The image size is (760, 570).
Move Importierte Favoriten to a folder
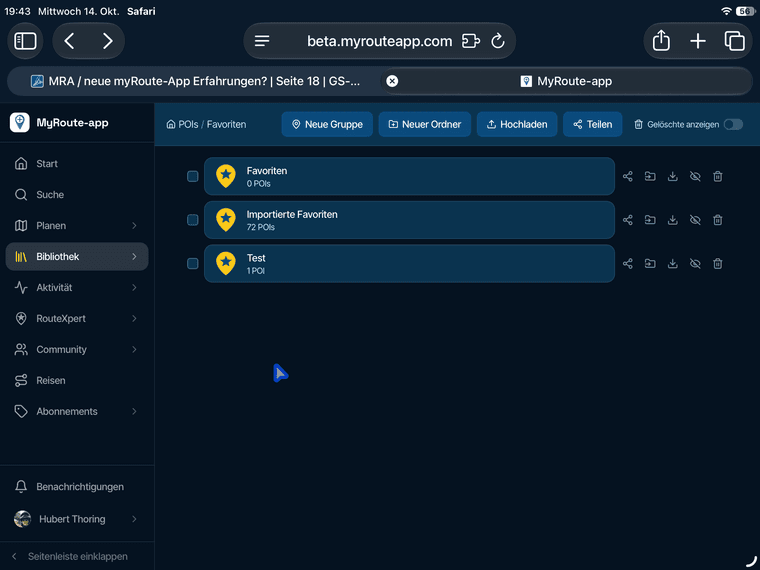pyautogui.click(x=650, y=220)
